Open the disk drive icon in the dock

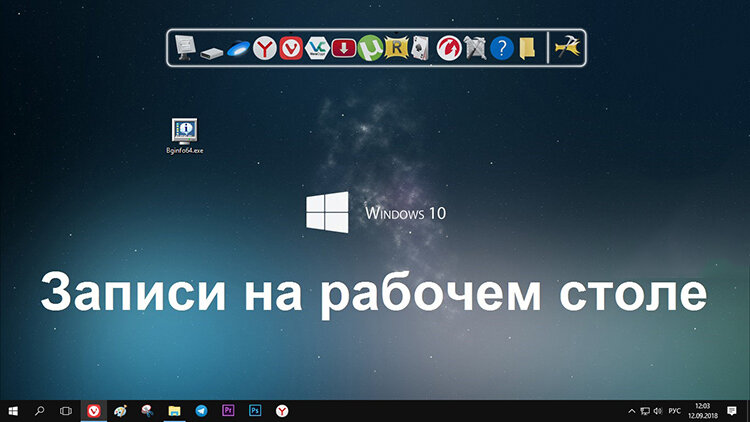pos(211,53)
